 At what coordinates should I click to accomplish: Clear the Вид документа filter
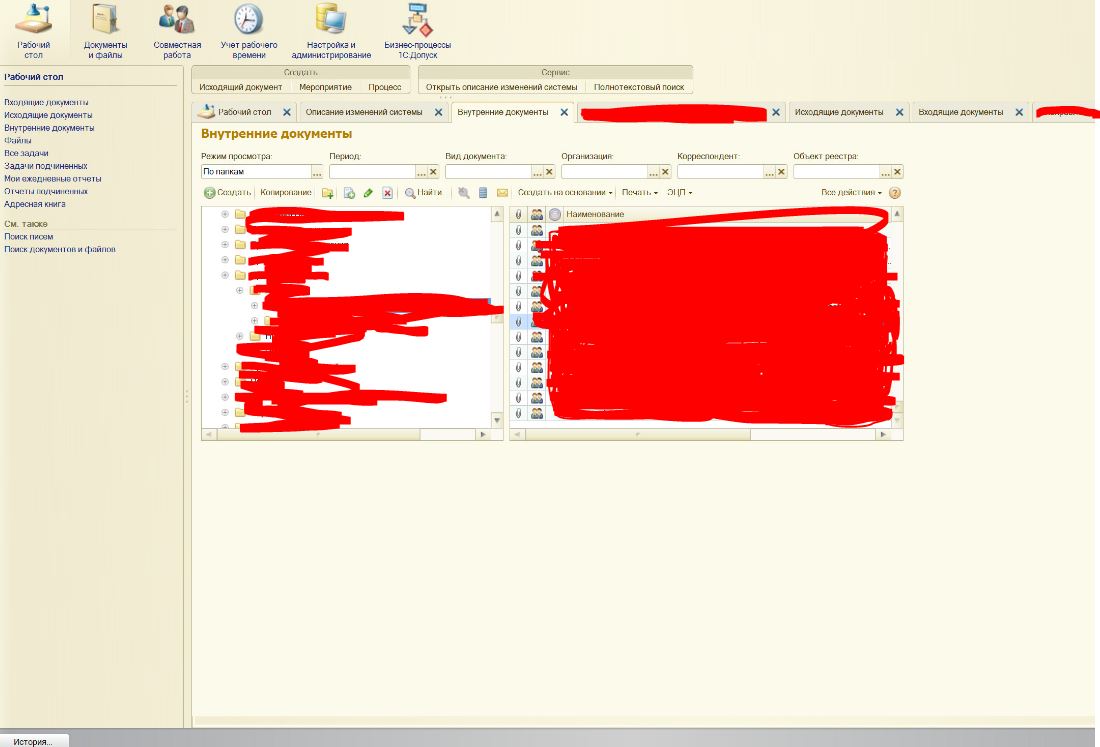[549, 172]
